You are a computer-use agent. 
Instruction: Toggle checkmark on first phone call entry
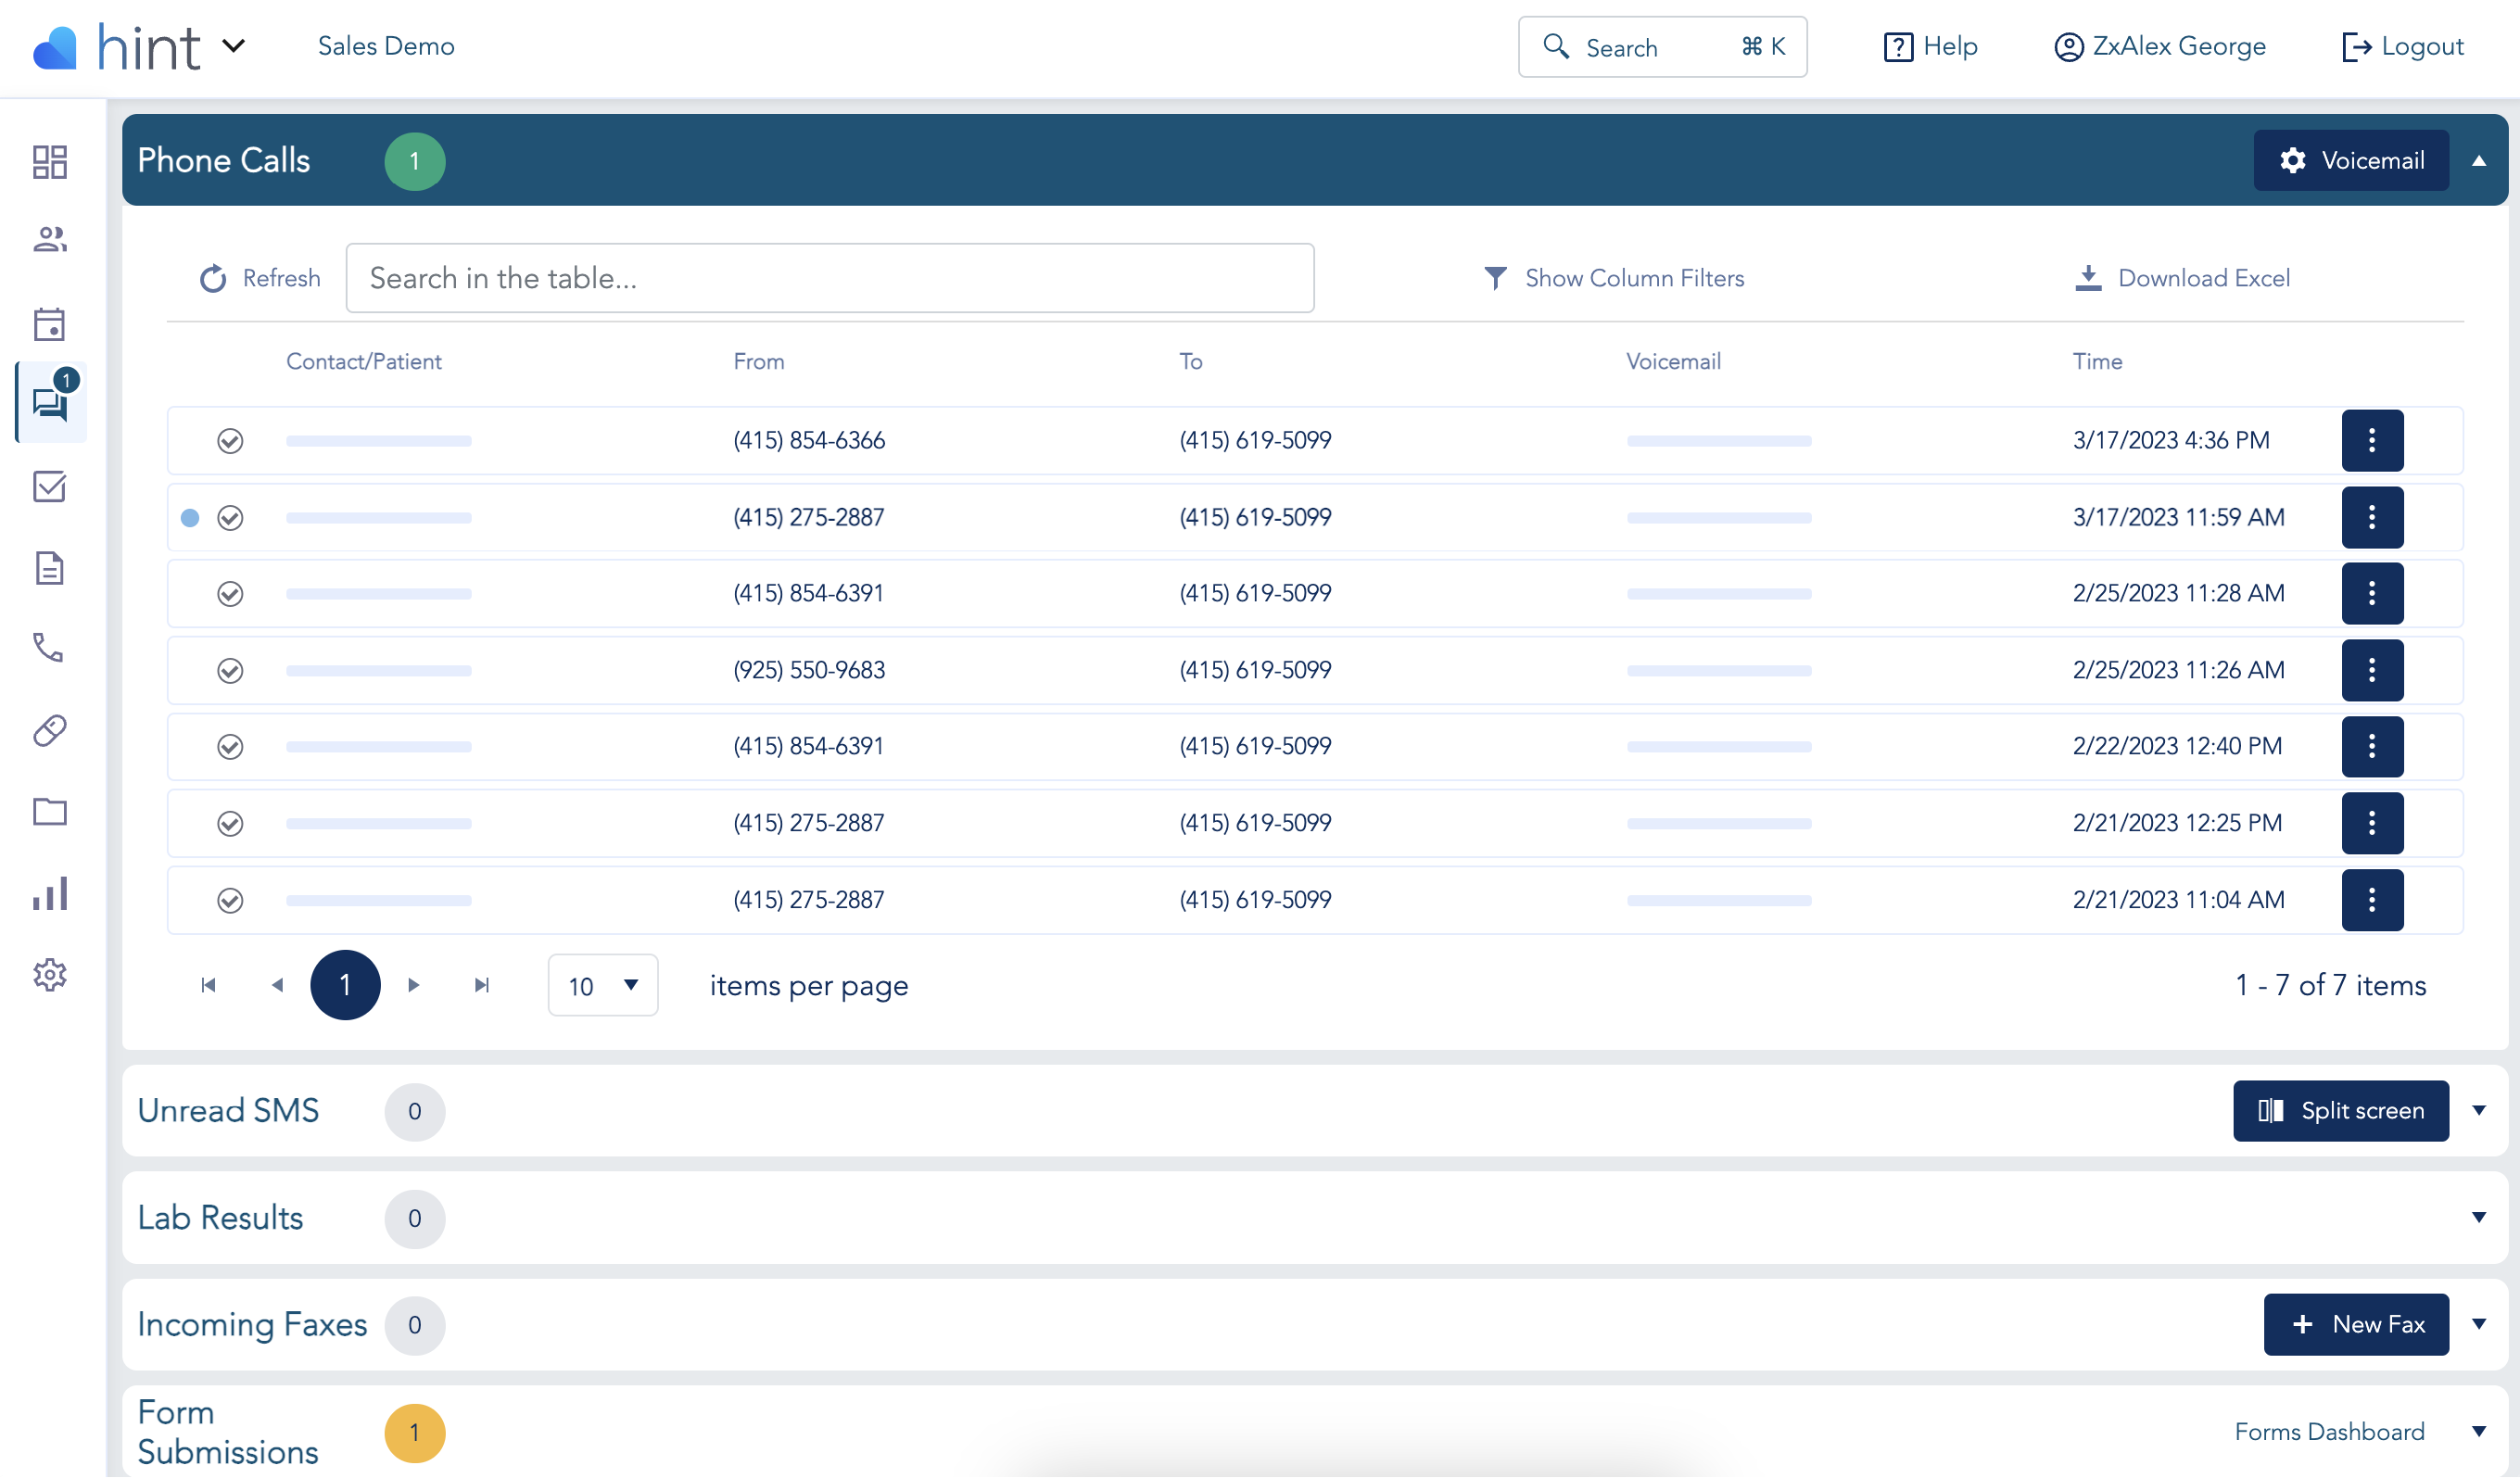(231, 440)
